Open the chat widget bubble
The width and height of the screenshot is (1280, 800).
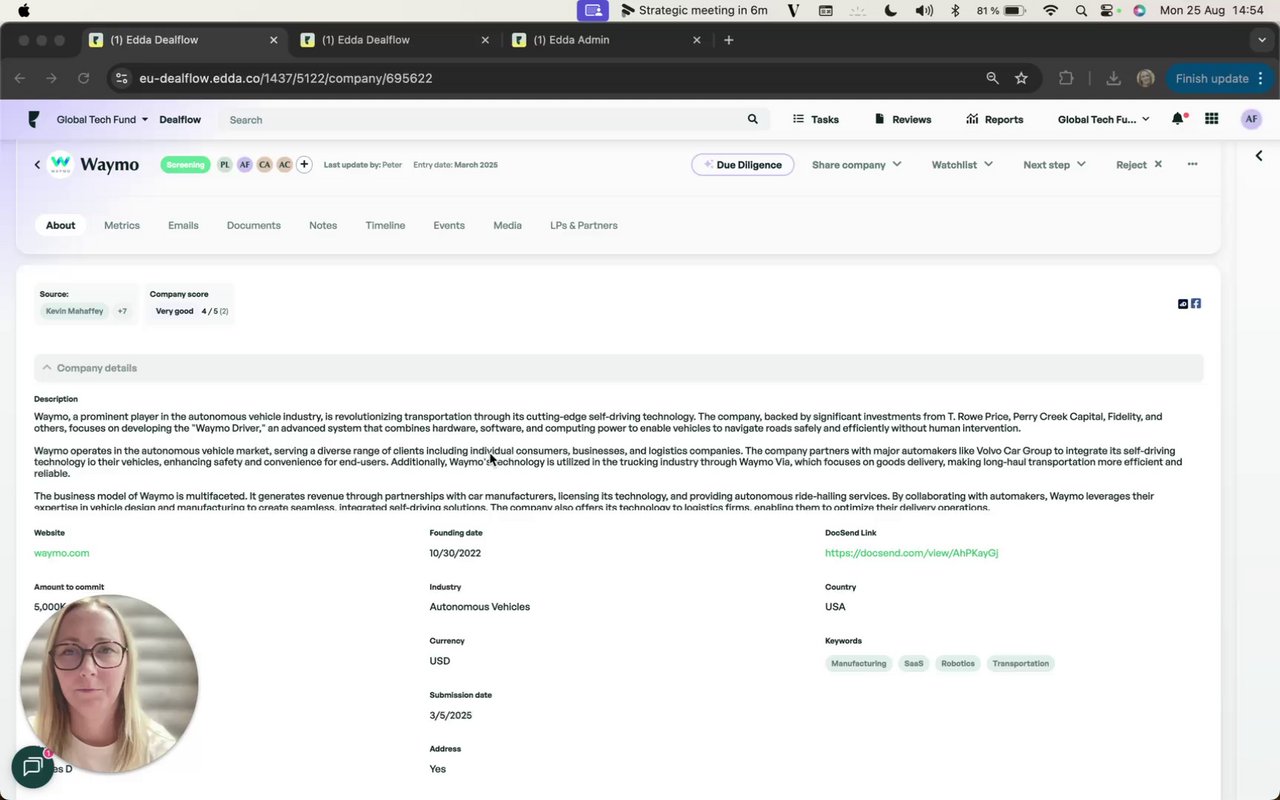pos(32,767)
